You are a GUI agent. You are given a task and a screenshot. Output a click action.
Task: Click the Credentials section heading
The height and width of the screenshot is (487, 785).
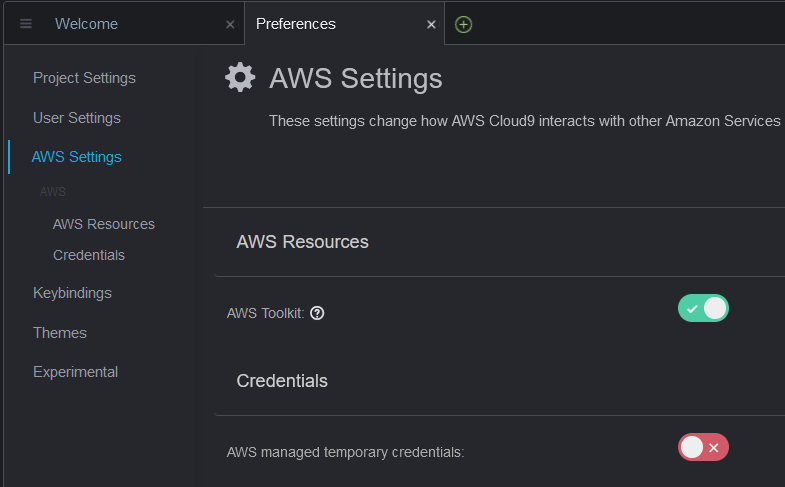282,381
